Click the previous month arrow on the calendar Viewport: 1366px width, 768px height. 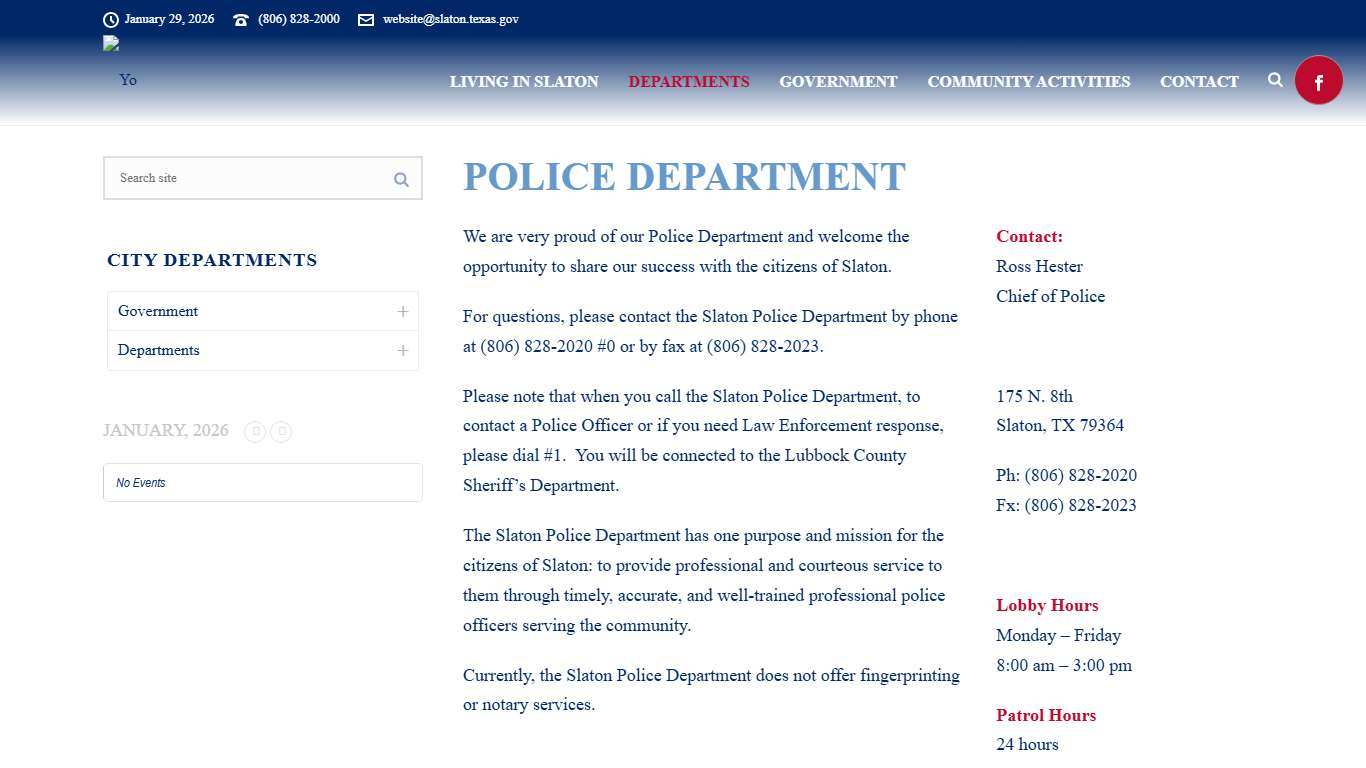[255, 431]
